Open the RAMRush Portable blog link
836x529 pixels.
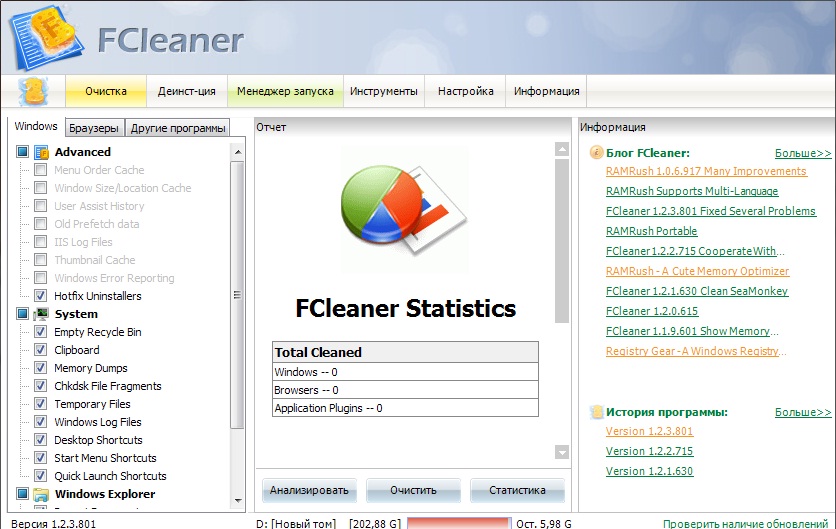pos(651,231)
